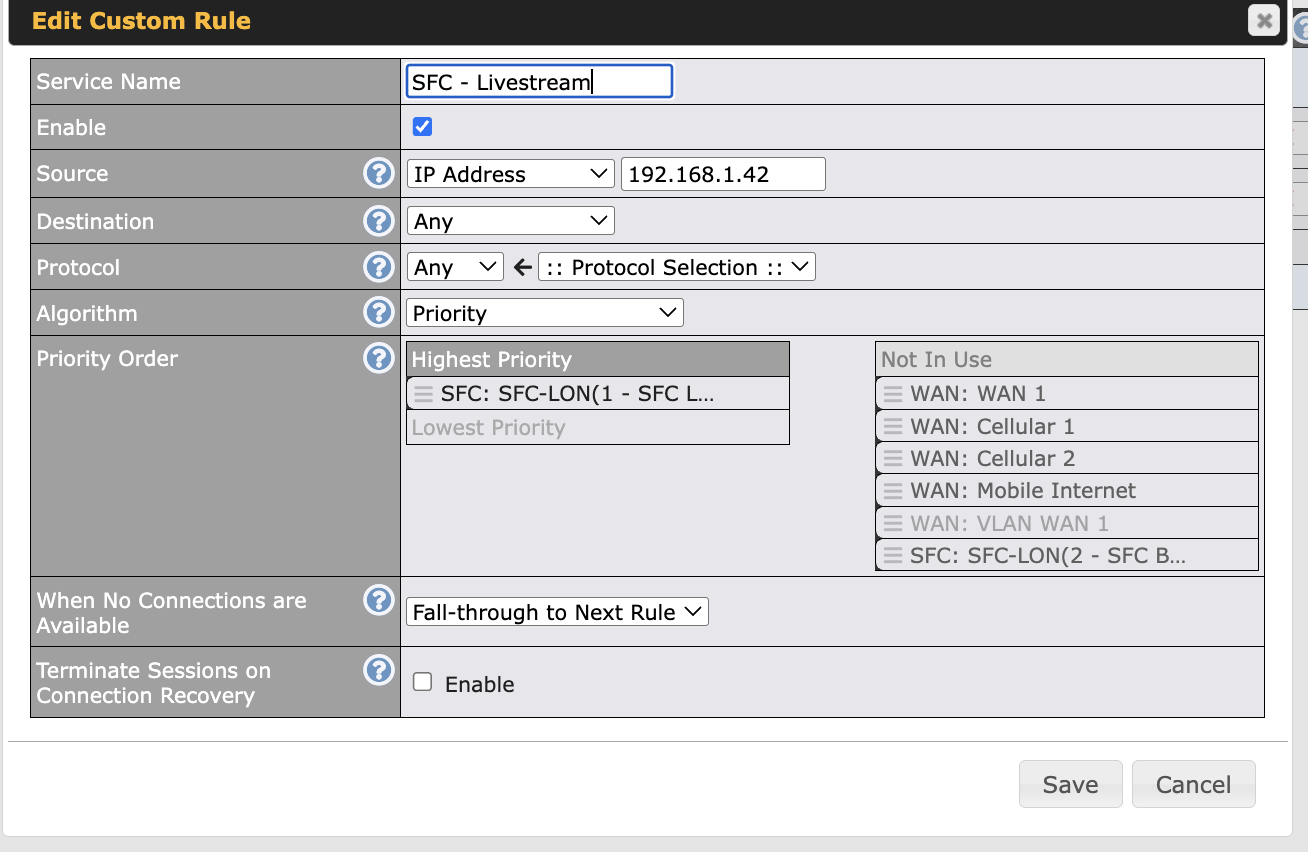Click the Service Name text field
The image size is (1308, 852).
539,82
